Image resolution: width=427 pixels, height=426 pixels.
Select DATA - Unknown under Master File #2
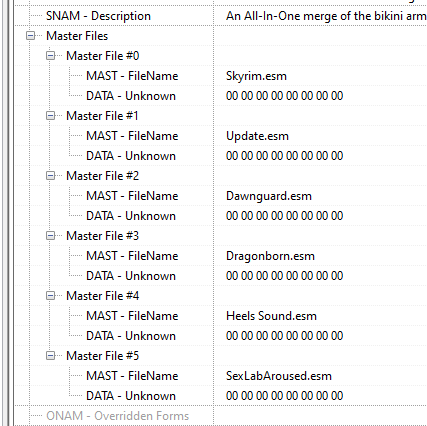tap(131, 216)
